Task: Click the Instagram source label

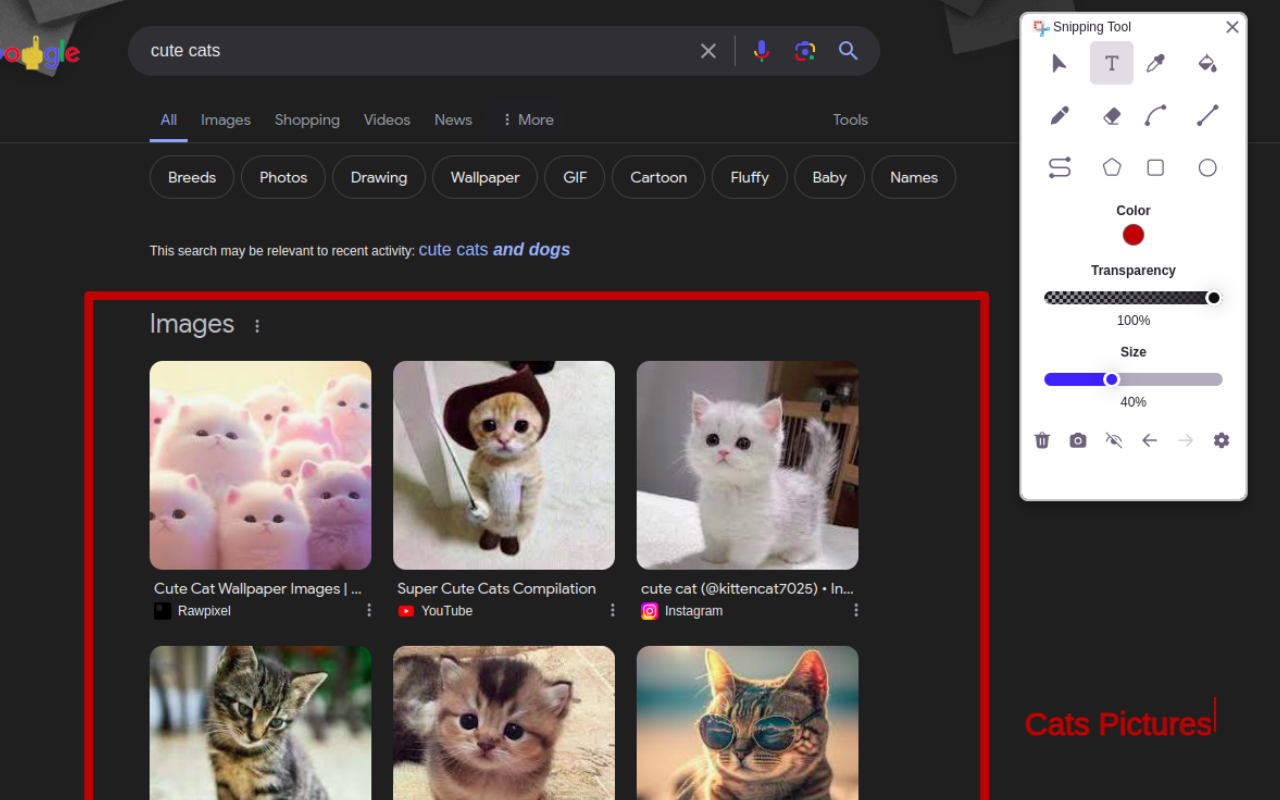Action: tap(694, 611)
